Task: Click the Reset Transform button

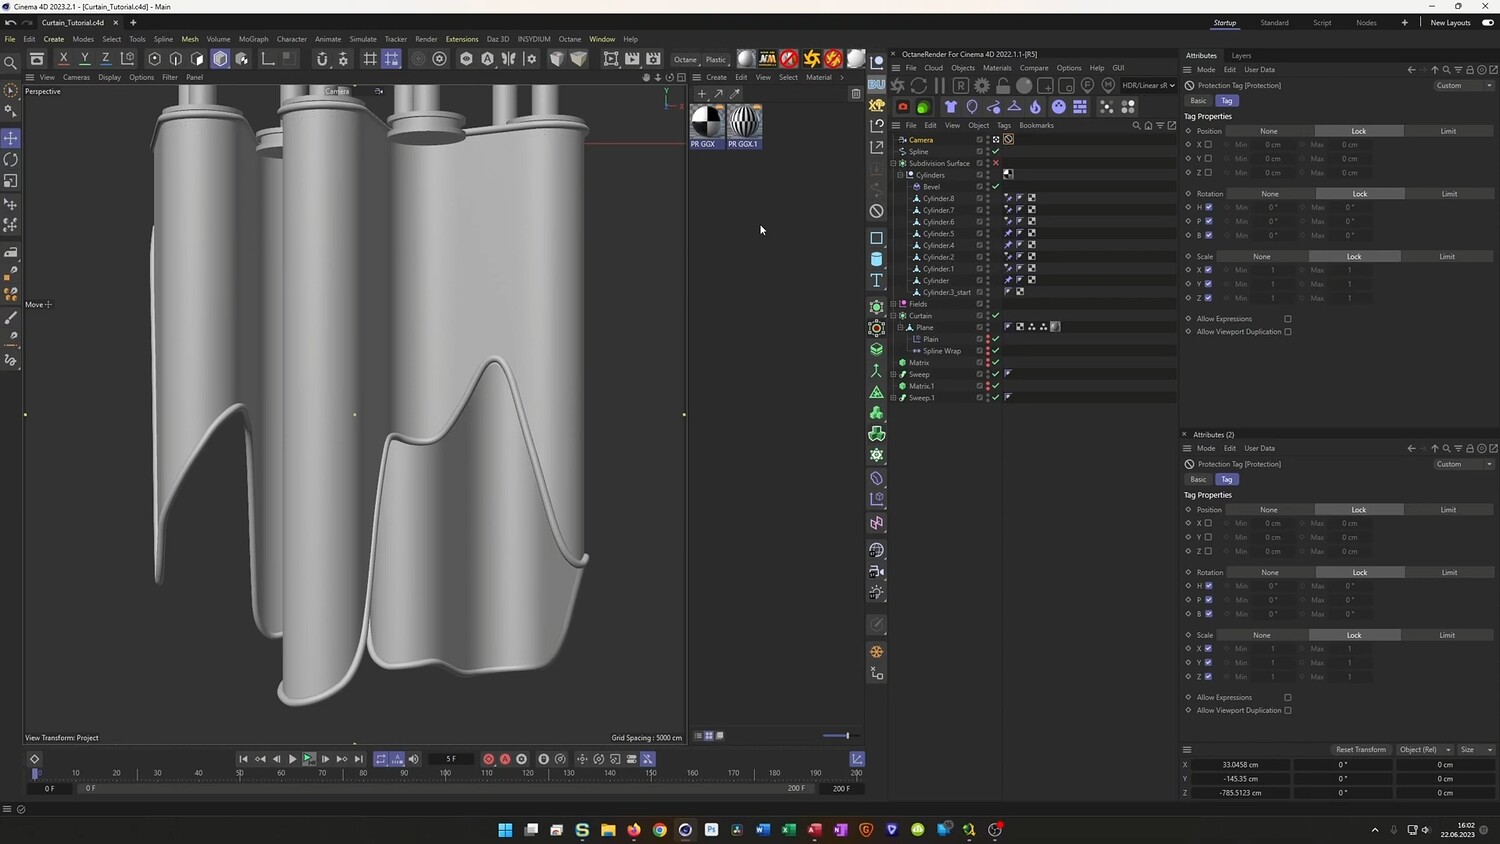Action: tap(1360, 749)
